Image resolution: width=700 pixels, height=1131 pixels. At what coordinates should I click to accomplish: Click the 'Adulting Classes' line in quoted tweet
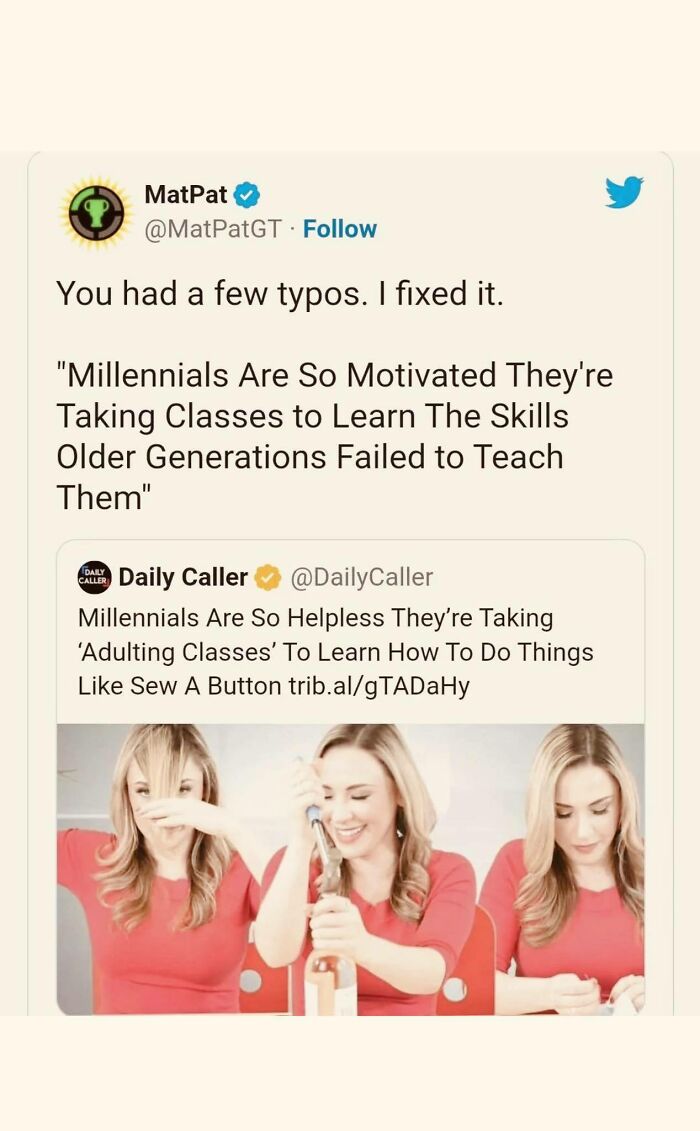click(335, 651)
